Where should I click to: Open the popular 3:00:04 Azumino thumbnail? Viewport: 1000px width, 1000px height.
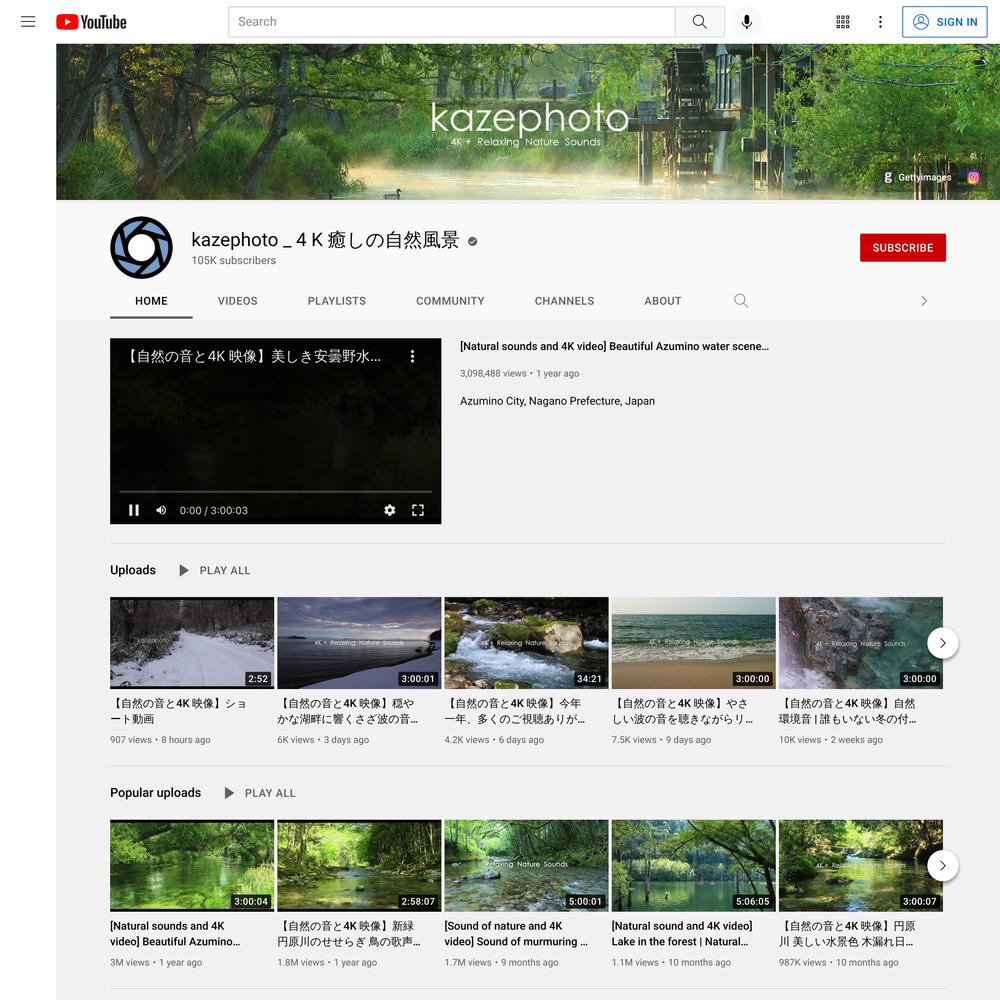(192, 865)
